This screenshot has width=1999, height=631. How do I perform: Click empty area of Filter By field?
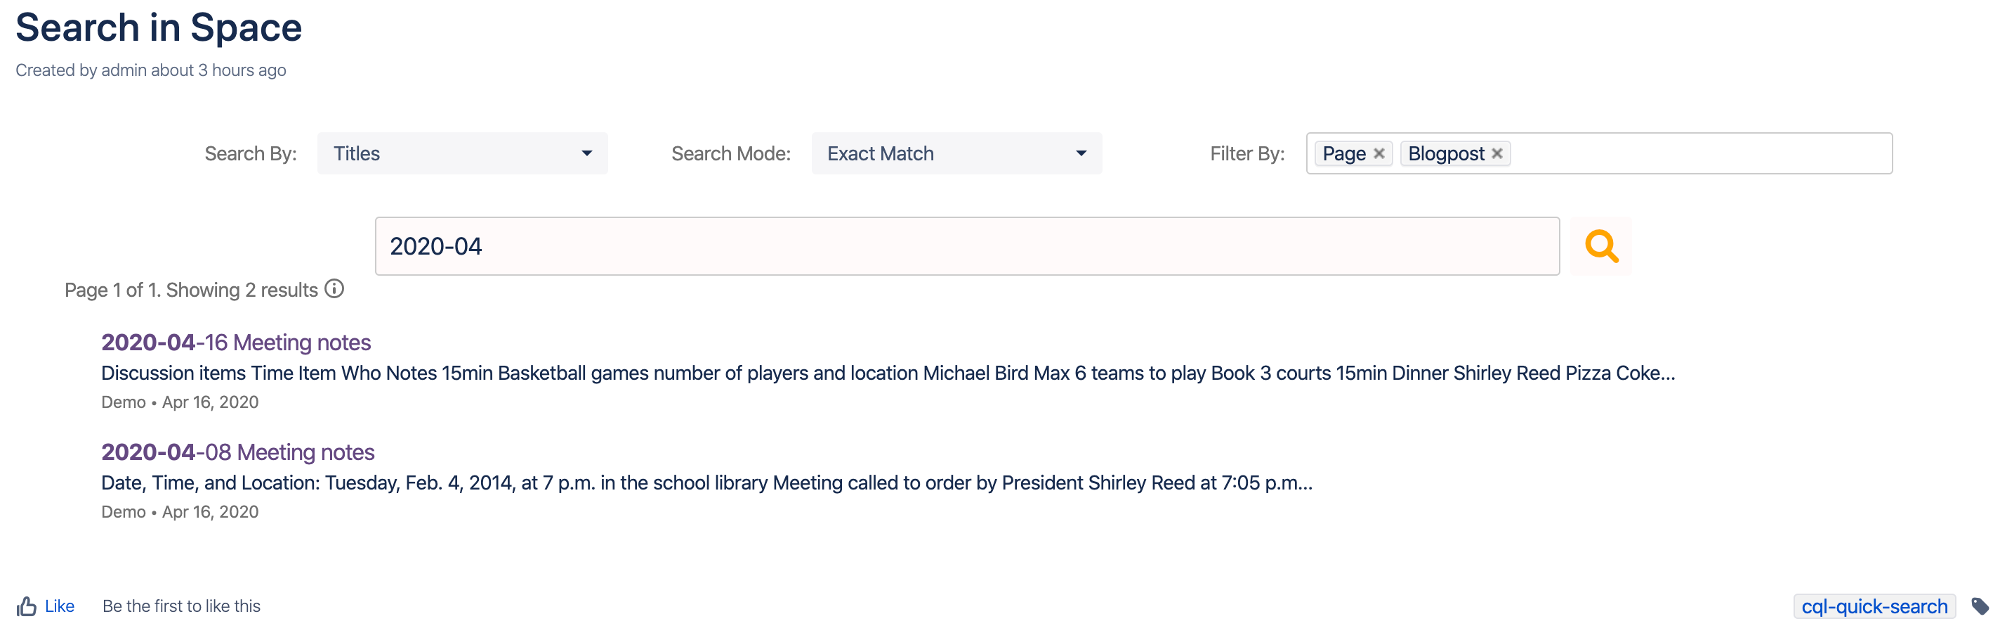pos(1700,153)
